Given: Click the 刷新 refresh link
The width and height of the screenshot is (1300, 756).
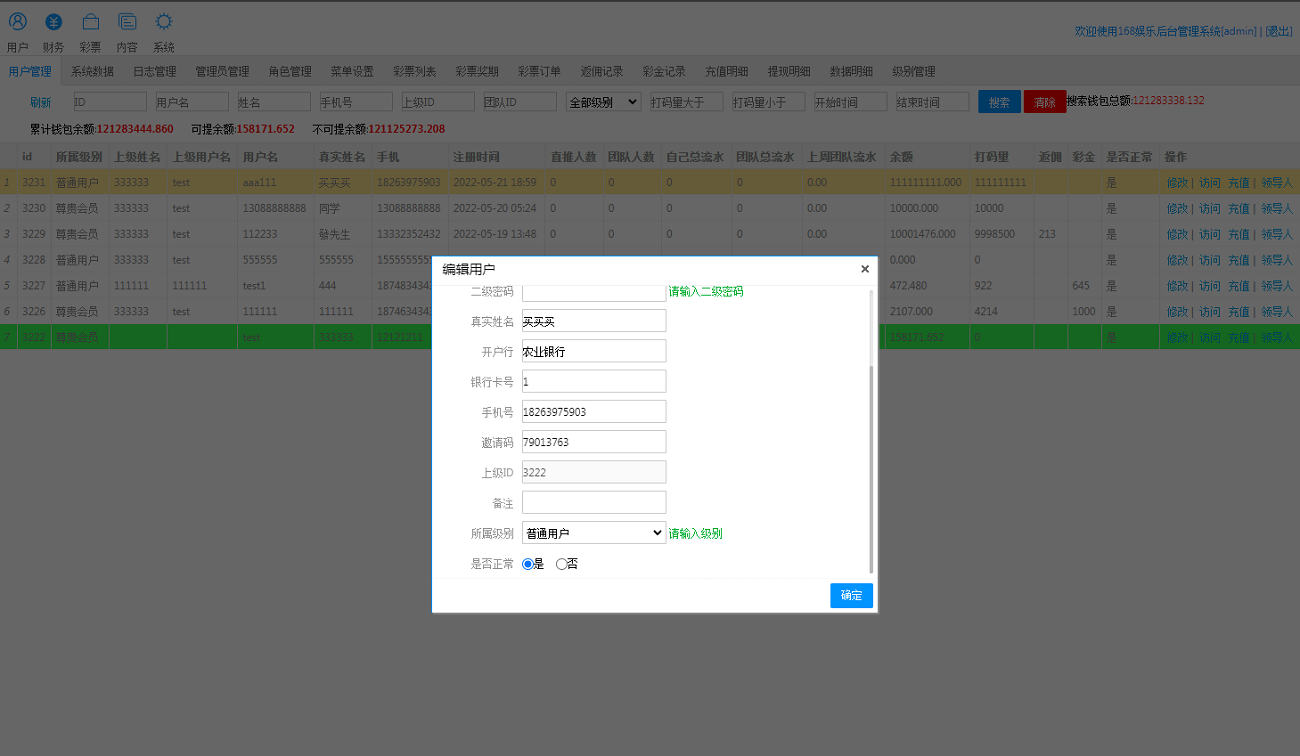Looking at the screenshot, I should point(40,102).
